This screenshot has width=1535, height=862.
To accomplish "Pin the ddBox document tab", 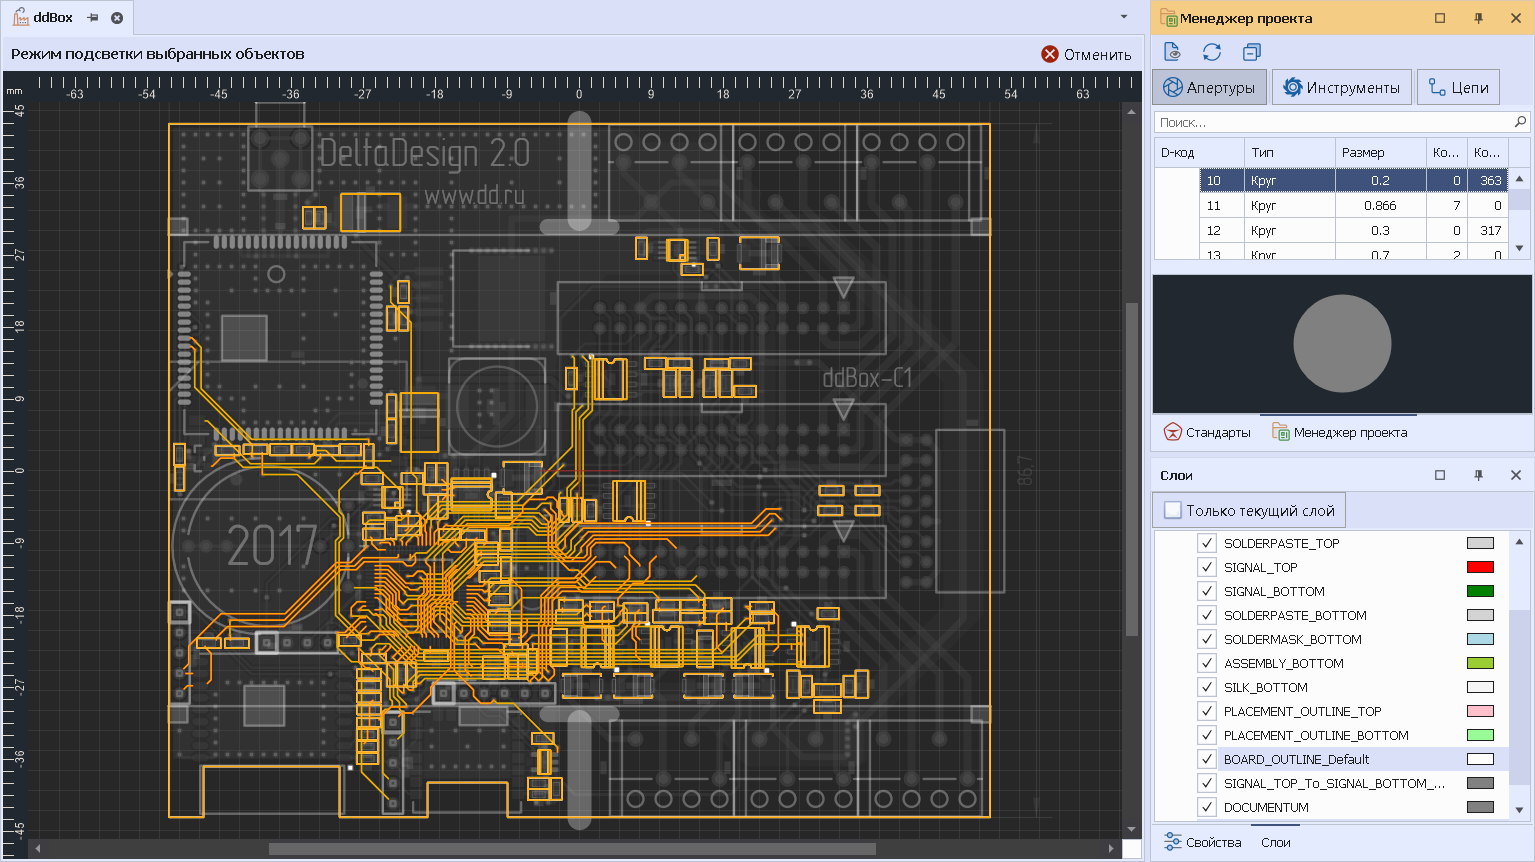I will point(93,18).
